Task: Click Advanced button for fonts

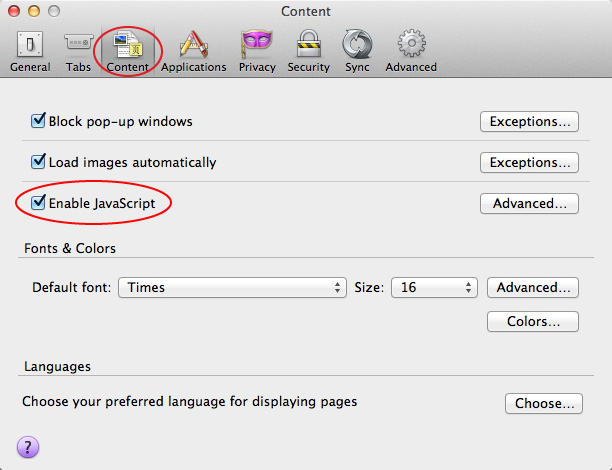Action: coord(533,288)
